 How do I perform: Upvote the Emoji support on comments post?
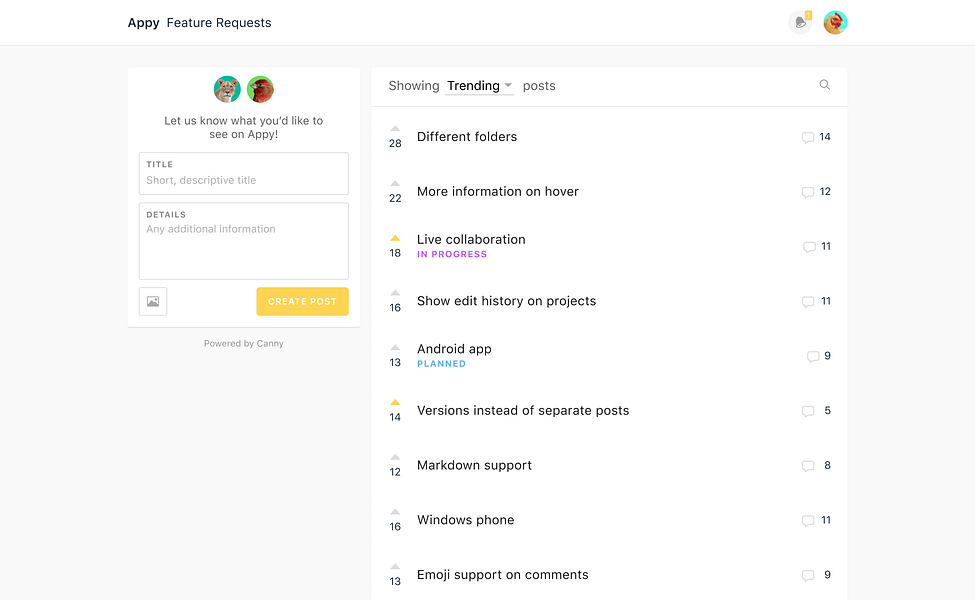tap(395, 566)
